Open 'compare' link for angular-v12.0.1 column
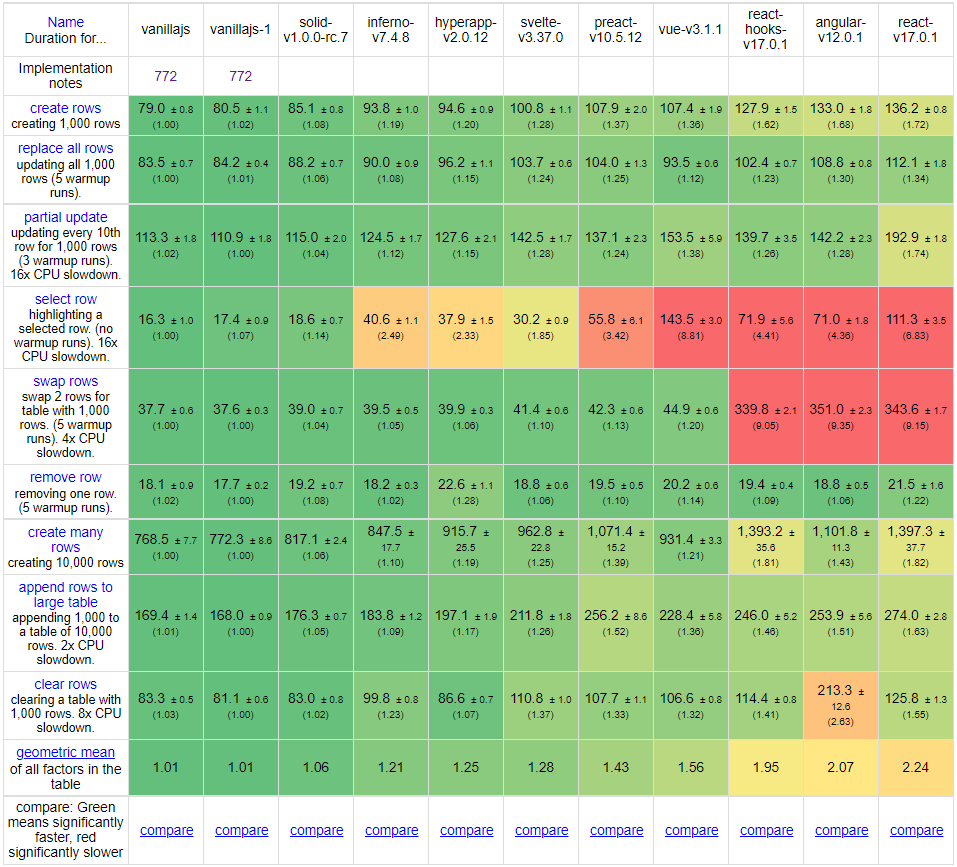This screenshot has height=867, width=957. point(841,830)
